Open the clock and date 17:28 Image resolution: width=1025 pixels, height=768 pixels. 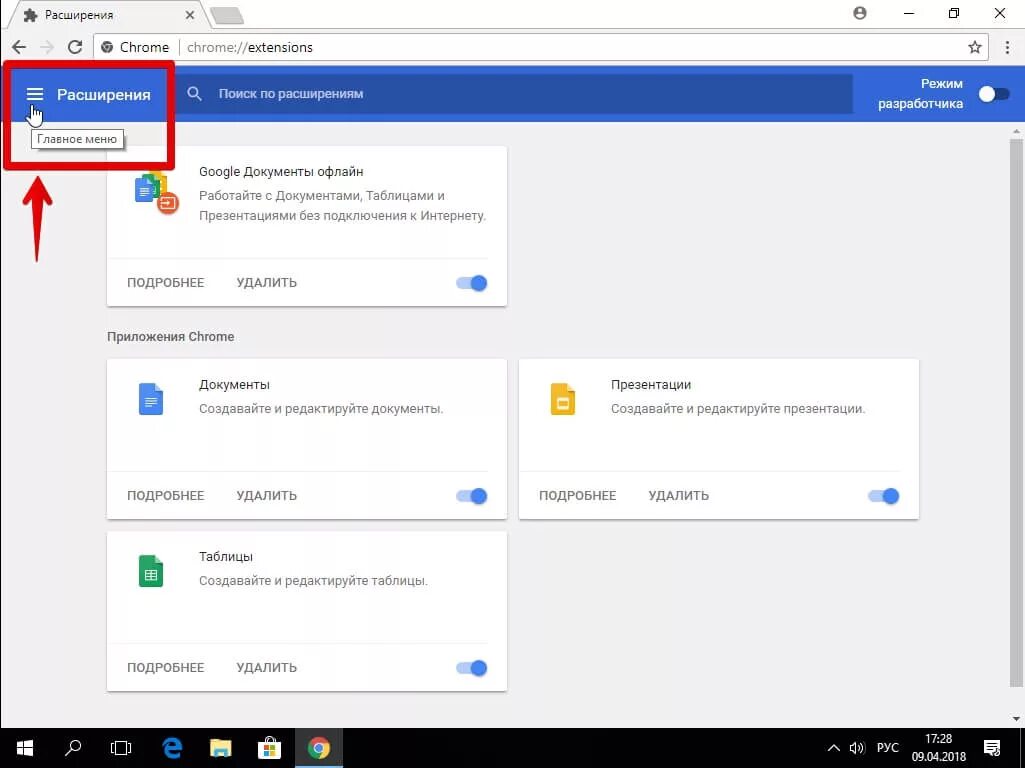point(939,748)
